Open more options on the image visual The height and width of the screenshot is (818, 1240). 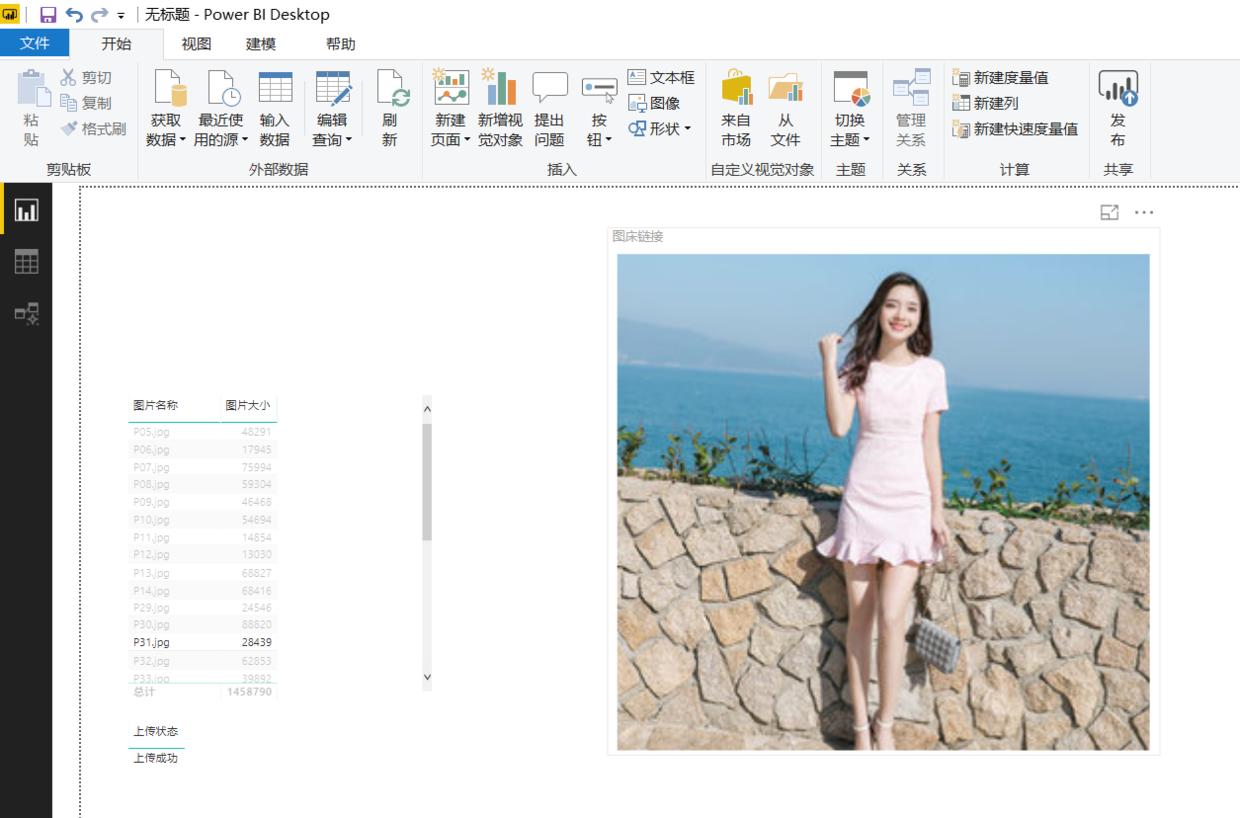(1143, 212)
